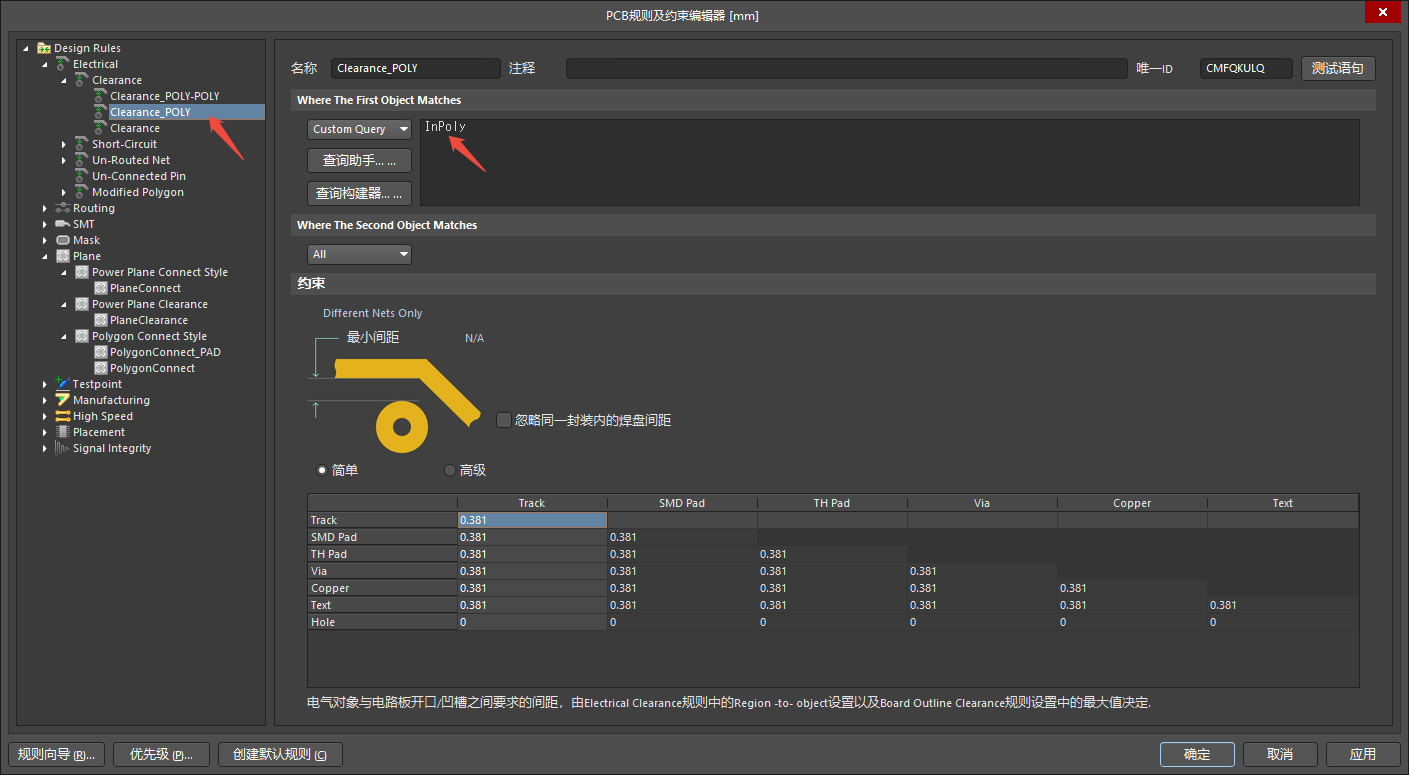Open the 查询构建器 query builder
Screen dimensions: 1409x775
click(359, 193)
